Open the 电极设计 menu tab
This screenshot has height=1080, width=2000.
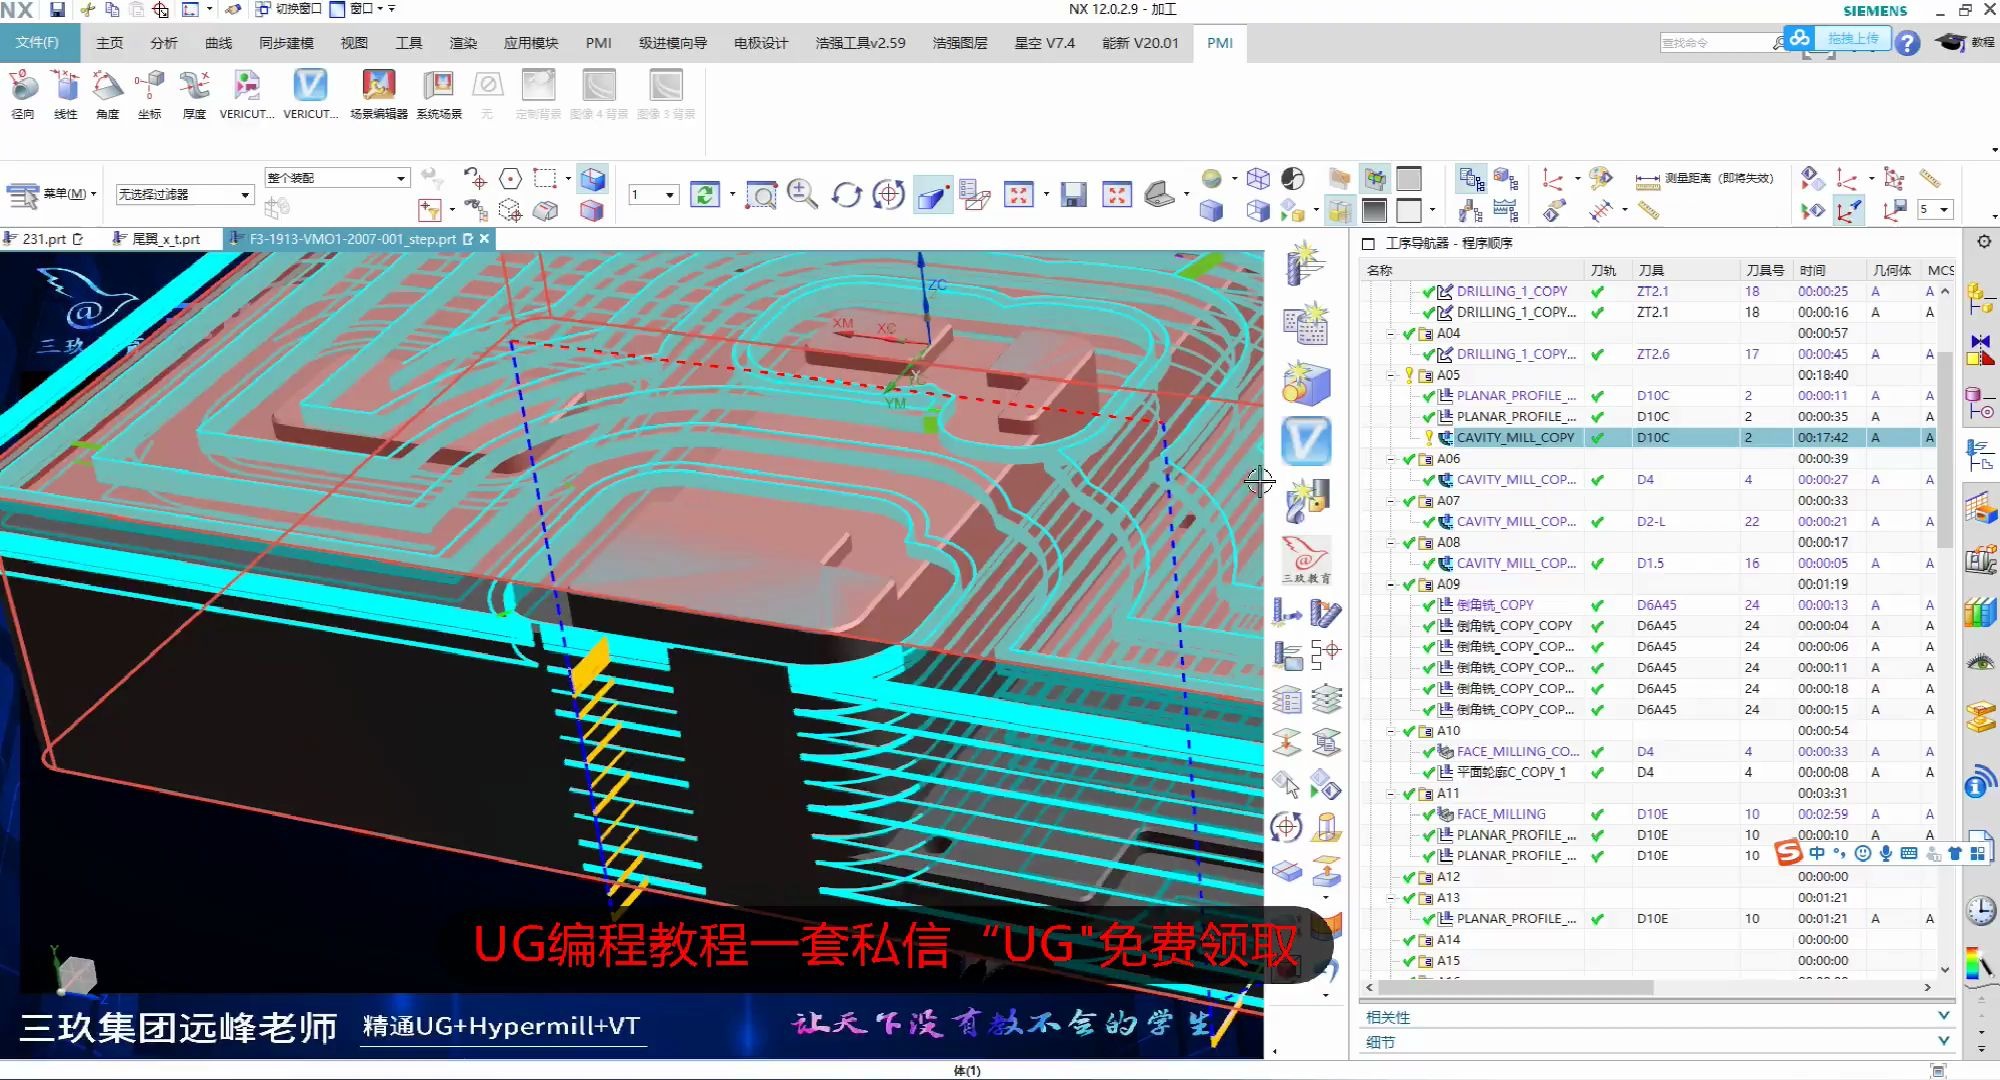(x=760, y=43)
